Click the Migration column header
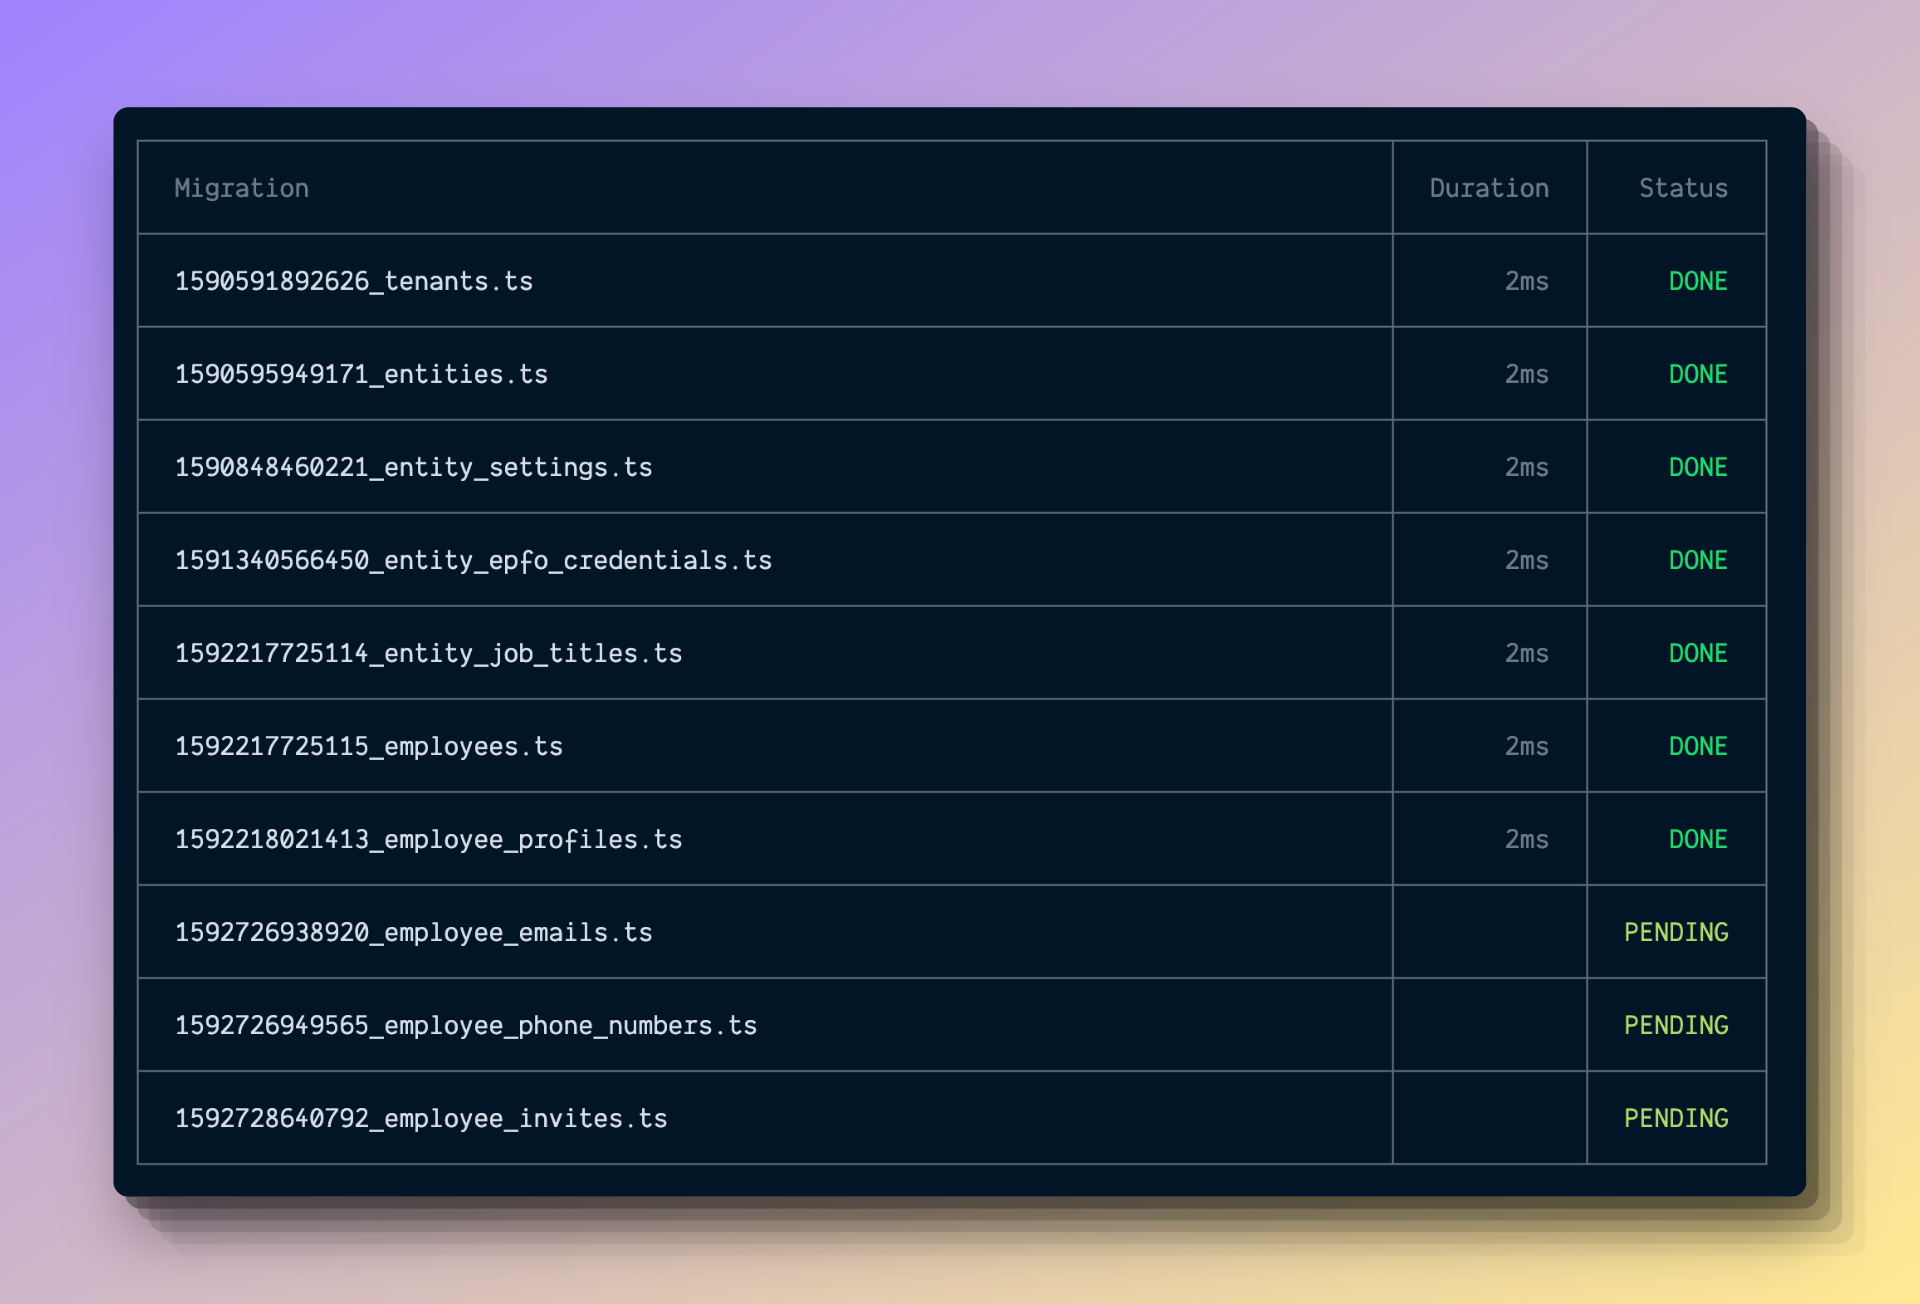Image resolution: width=1920 pixels, height=1304 pixels. [x=241, y=188]
